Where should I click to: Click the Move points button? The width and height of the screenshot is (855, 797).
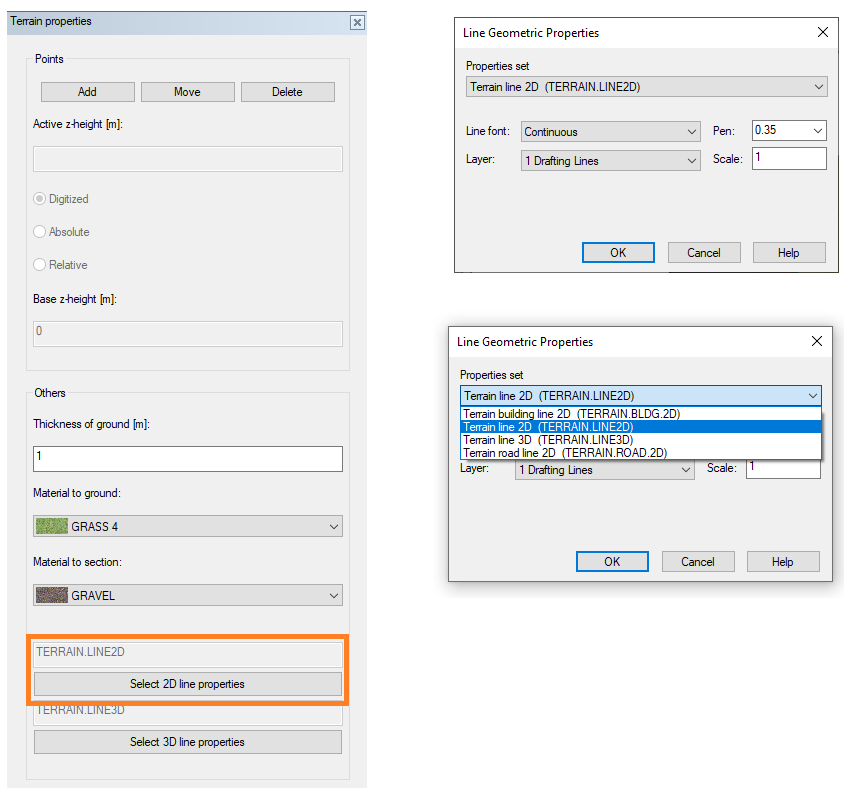(x=187, y=92)
